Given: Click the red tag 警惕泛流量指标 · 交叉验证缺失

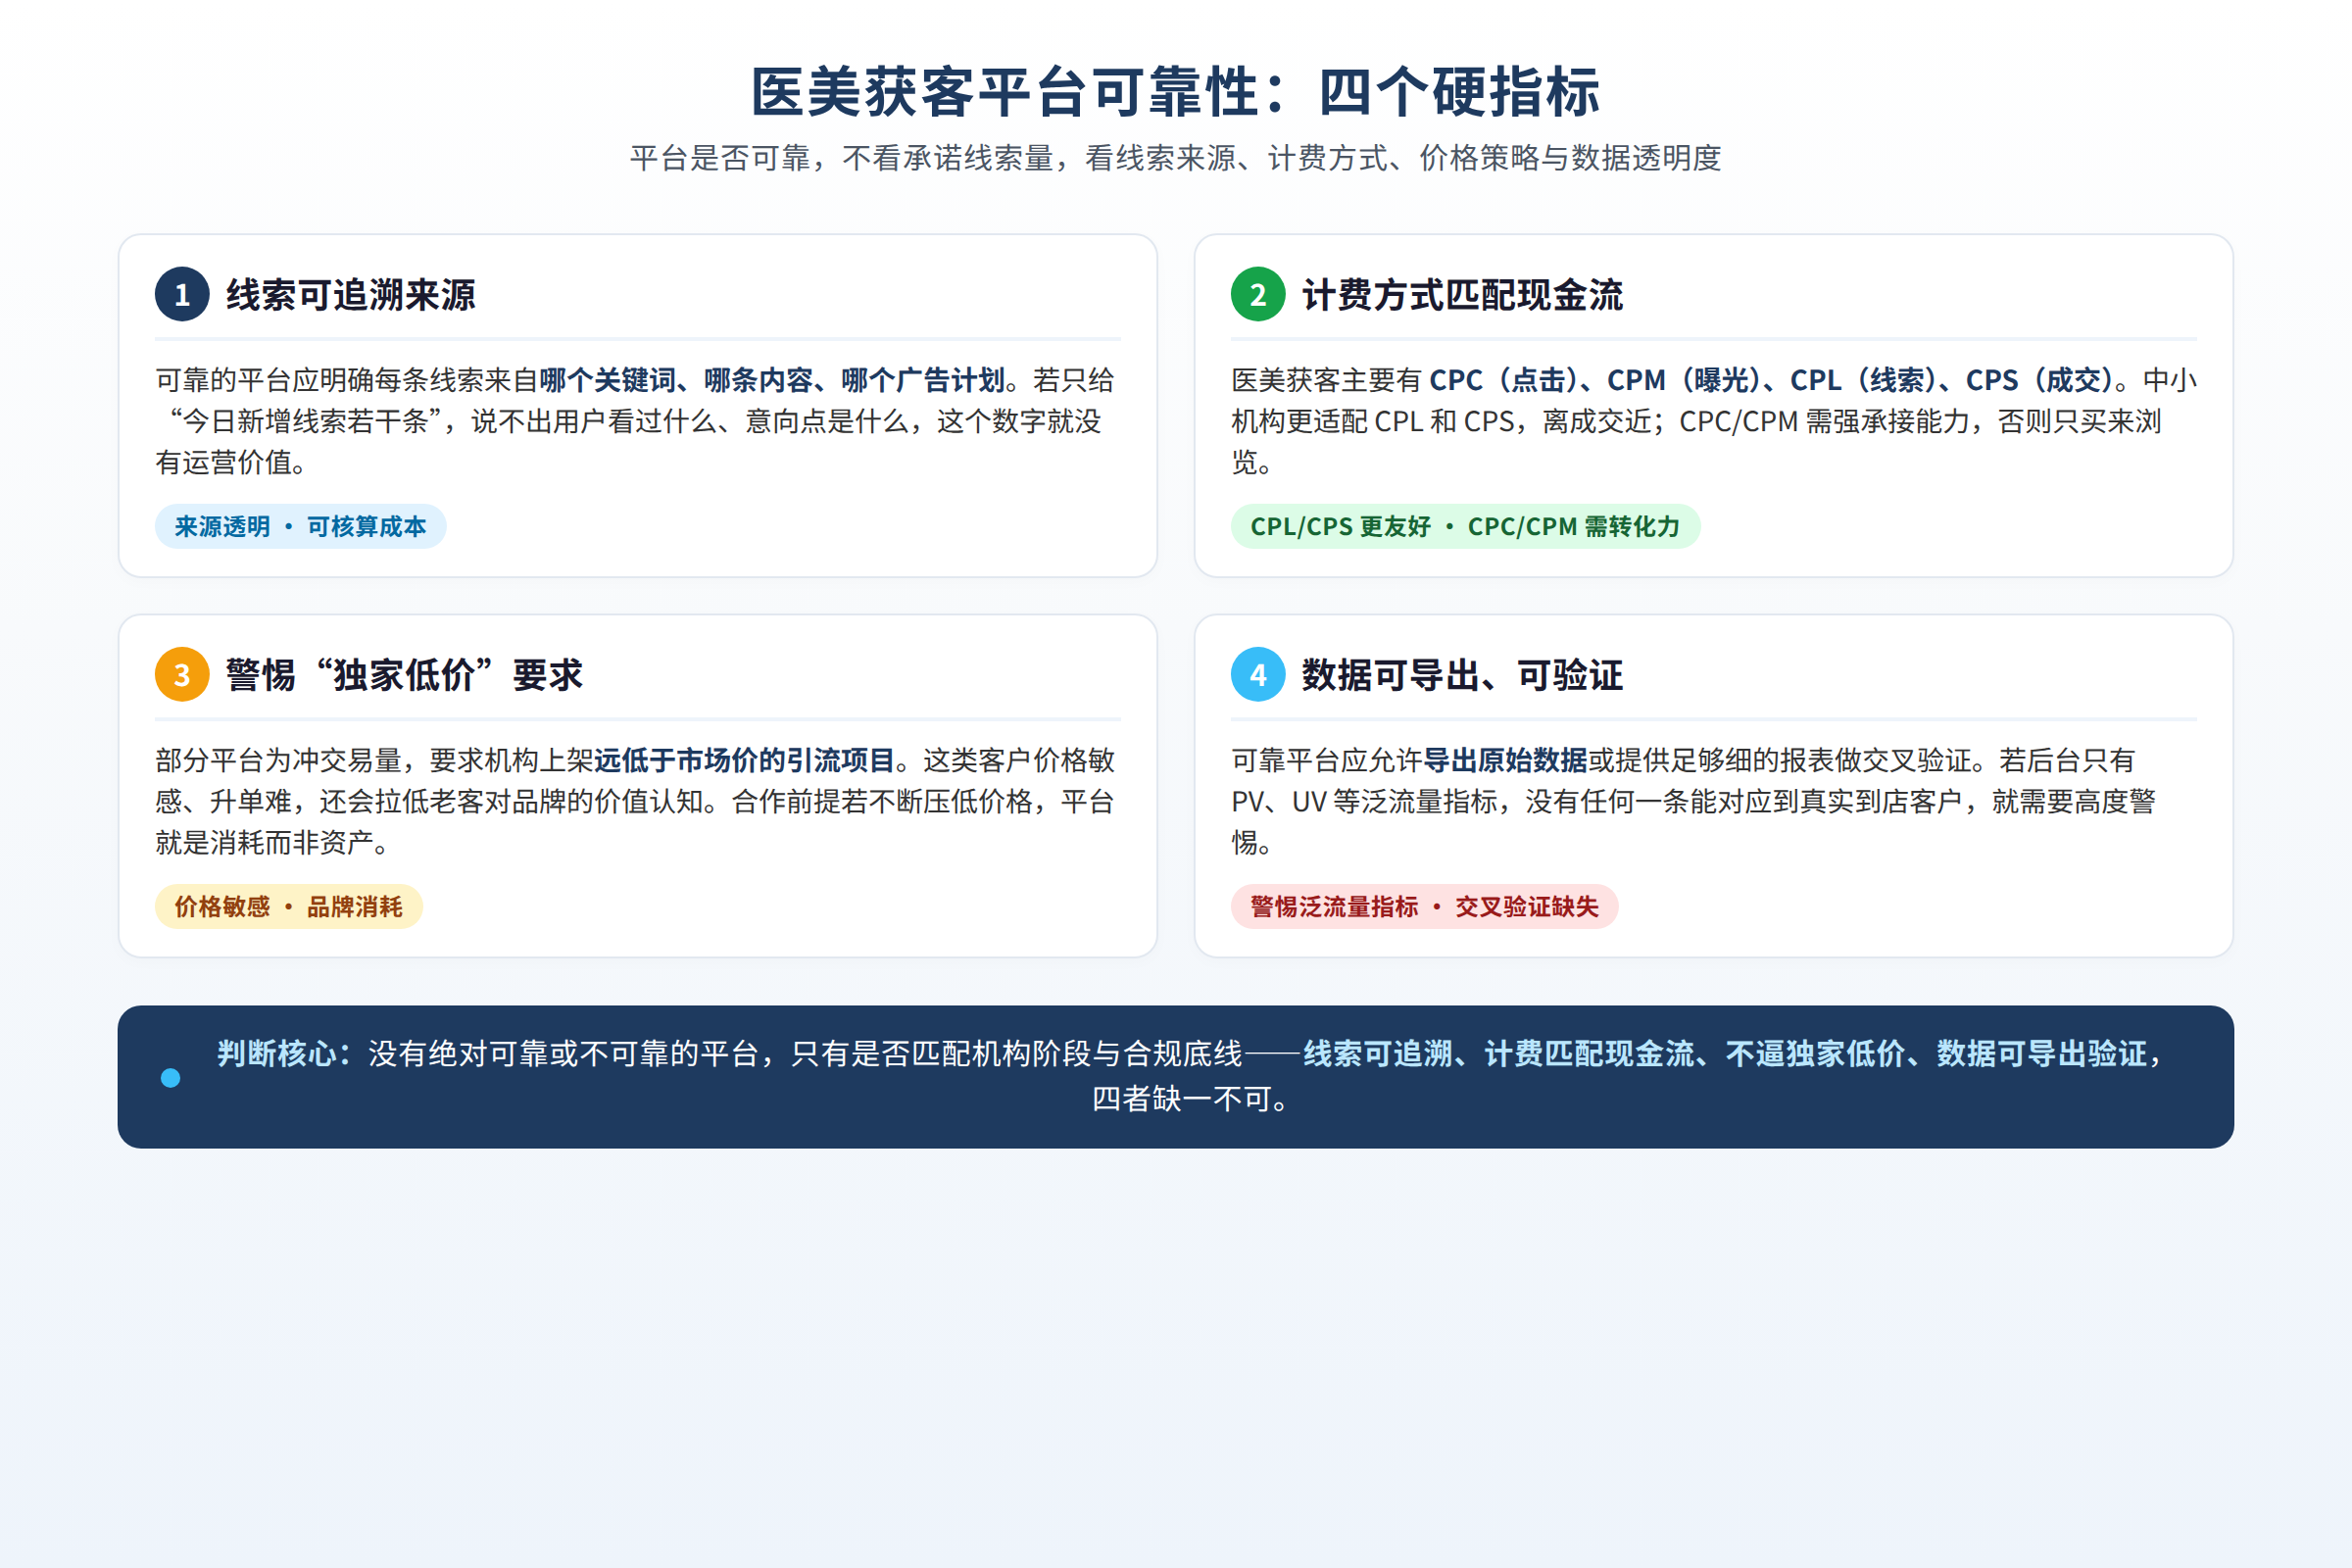Looking at the screenshot, I should [x=1424, y=906].
